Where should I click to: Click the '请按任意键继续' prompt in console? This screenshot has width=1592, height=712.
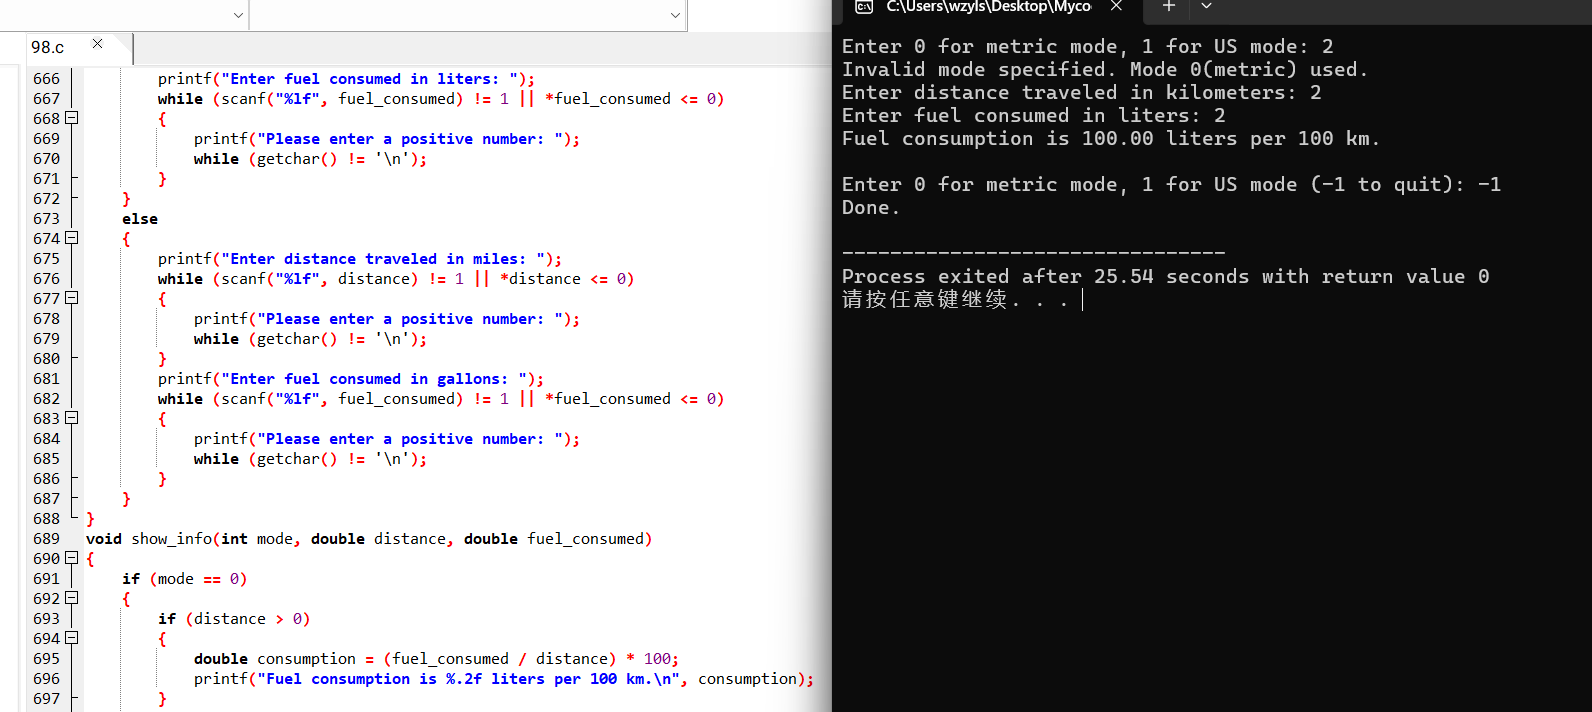(955, 299)
